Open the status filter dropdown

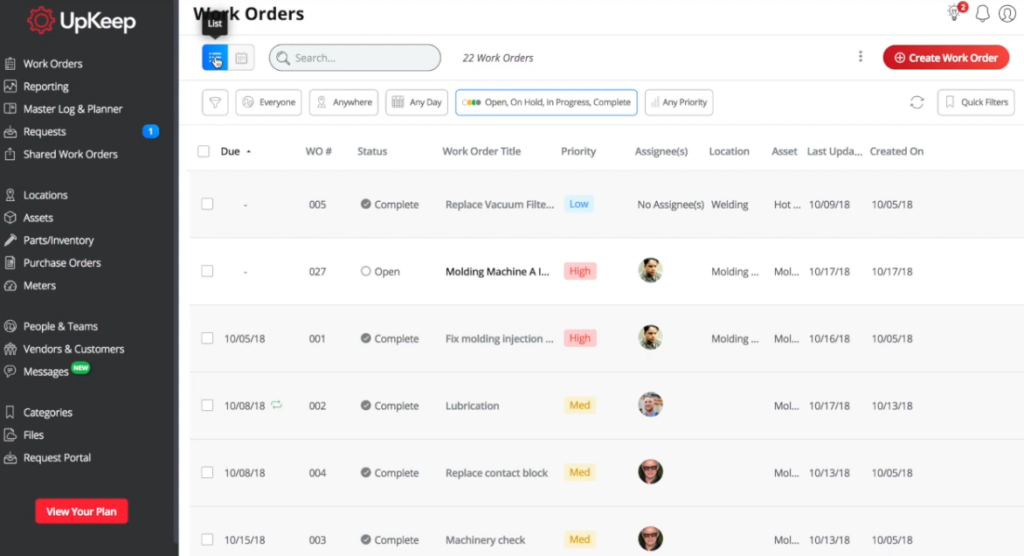click(546, 102)
